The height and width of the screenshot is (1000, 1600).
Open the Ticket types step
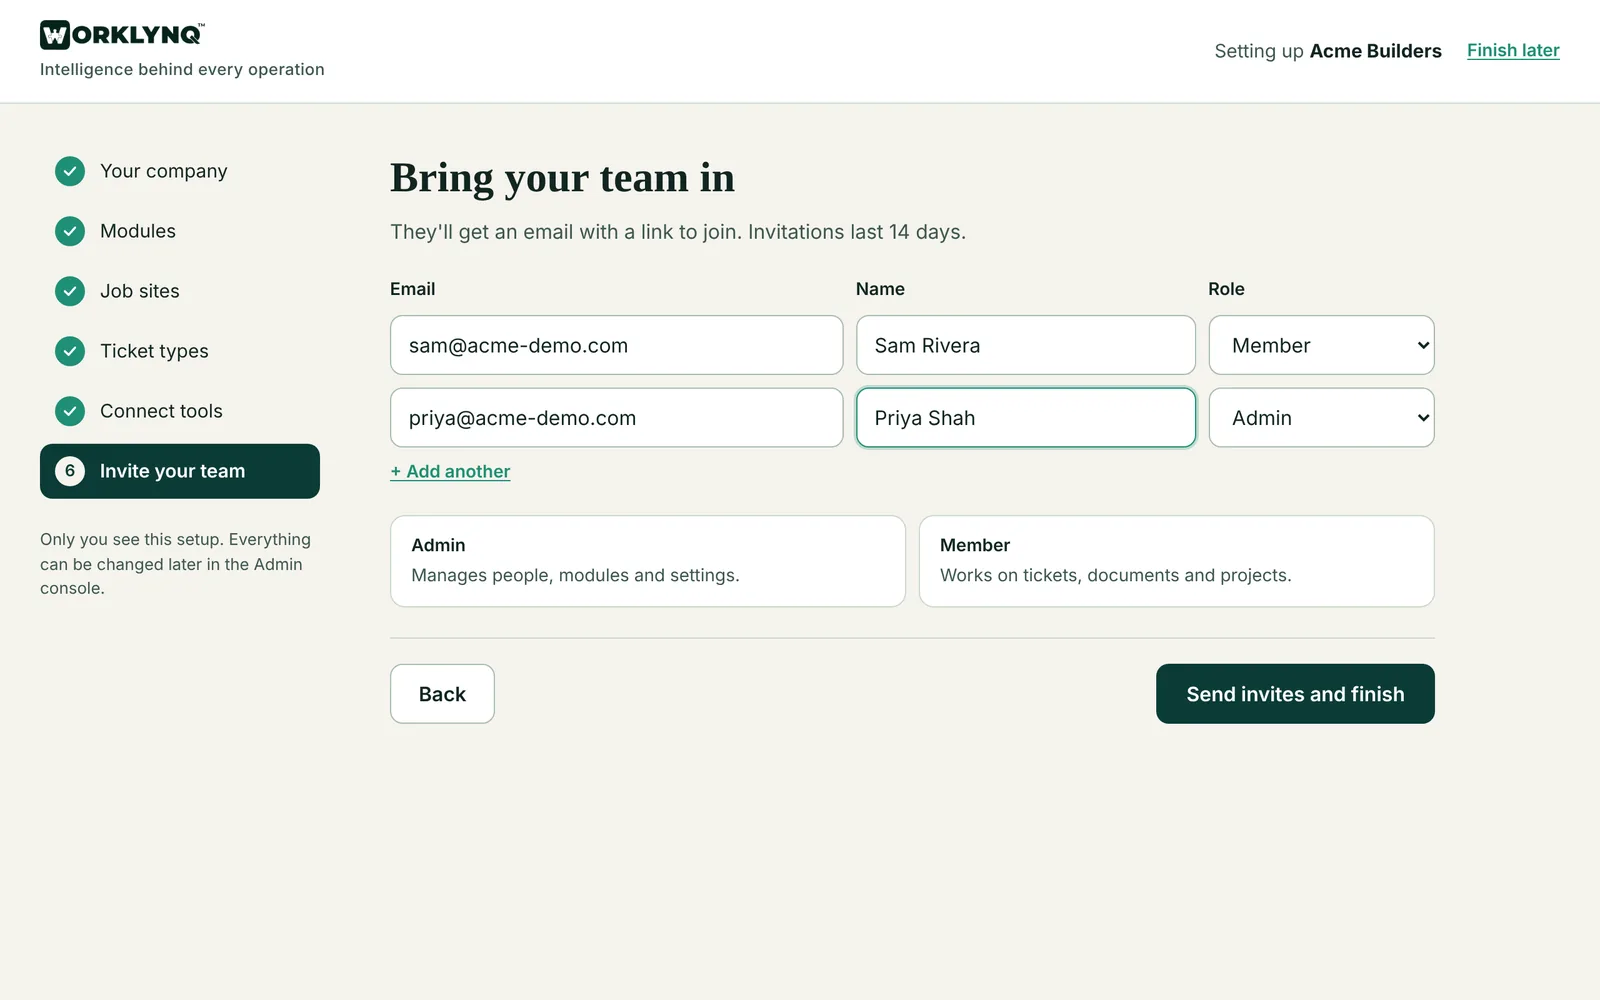click(180, 351)
